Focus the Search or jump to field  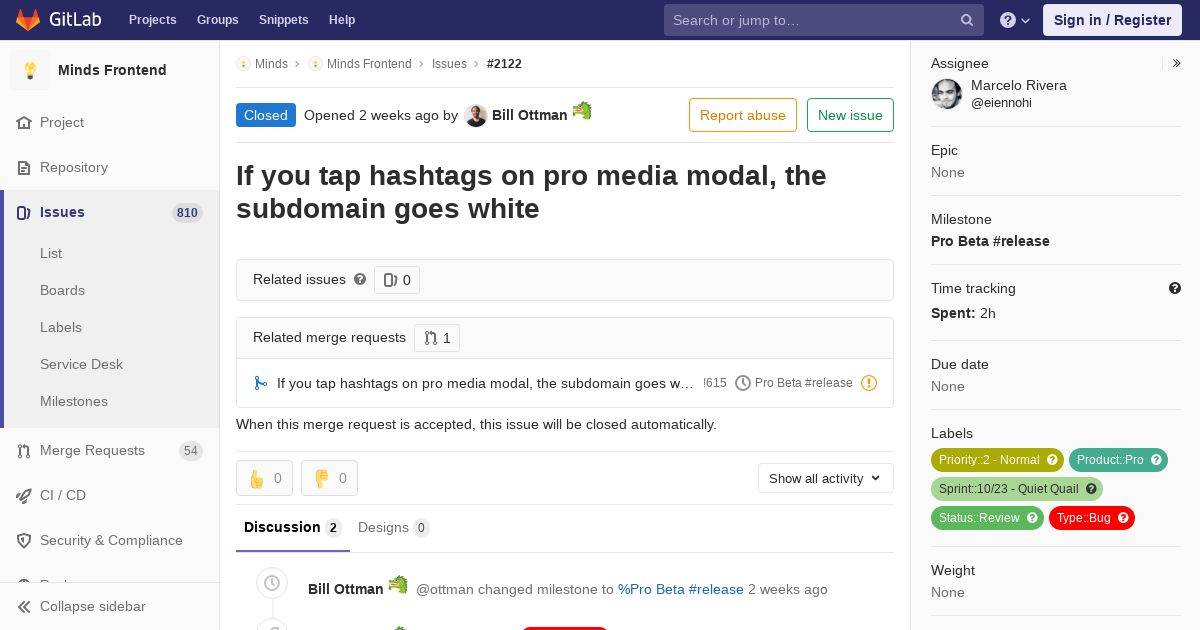coord(824,20)
